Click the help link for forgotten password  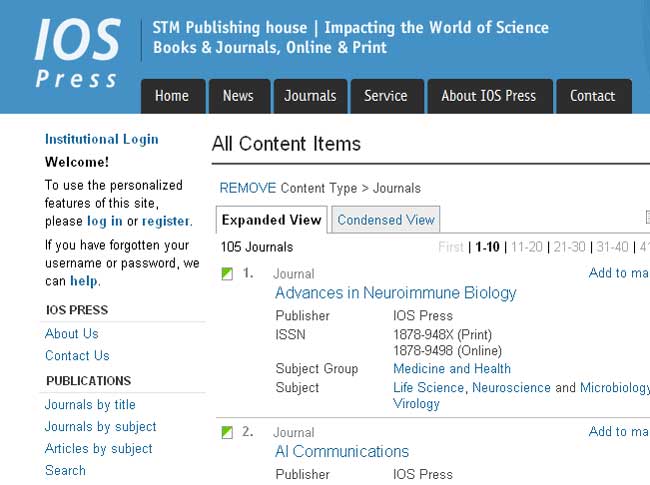pos(84,281)
